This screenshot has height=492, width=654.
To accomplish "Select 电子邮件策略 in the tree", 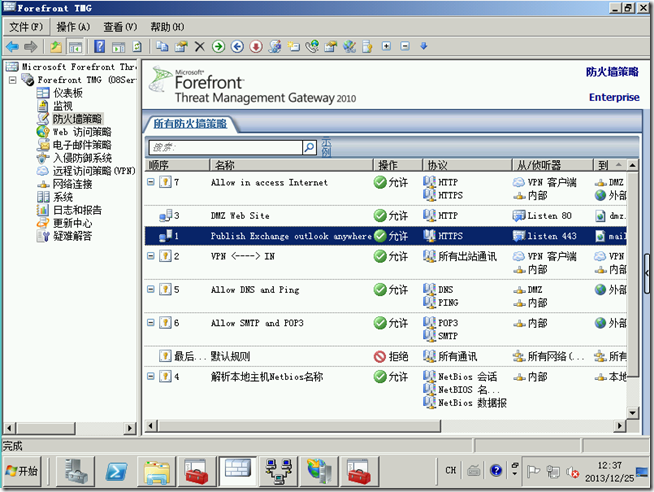I will point(82,145).
